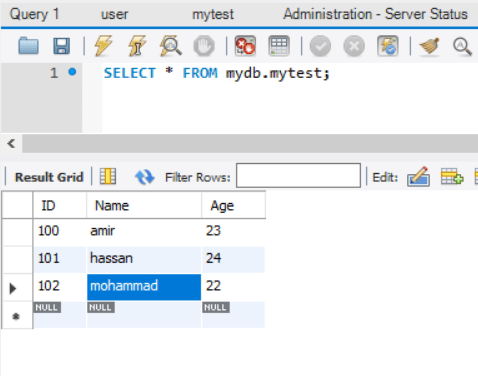Click the NULL Age cell in new row

pyautogui.click(x=233, y=315)
